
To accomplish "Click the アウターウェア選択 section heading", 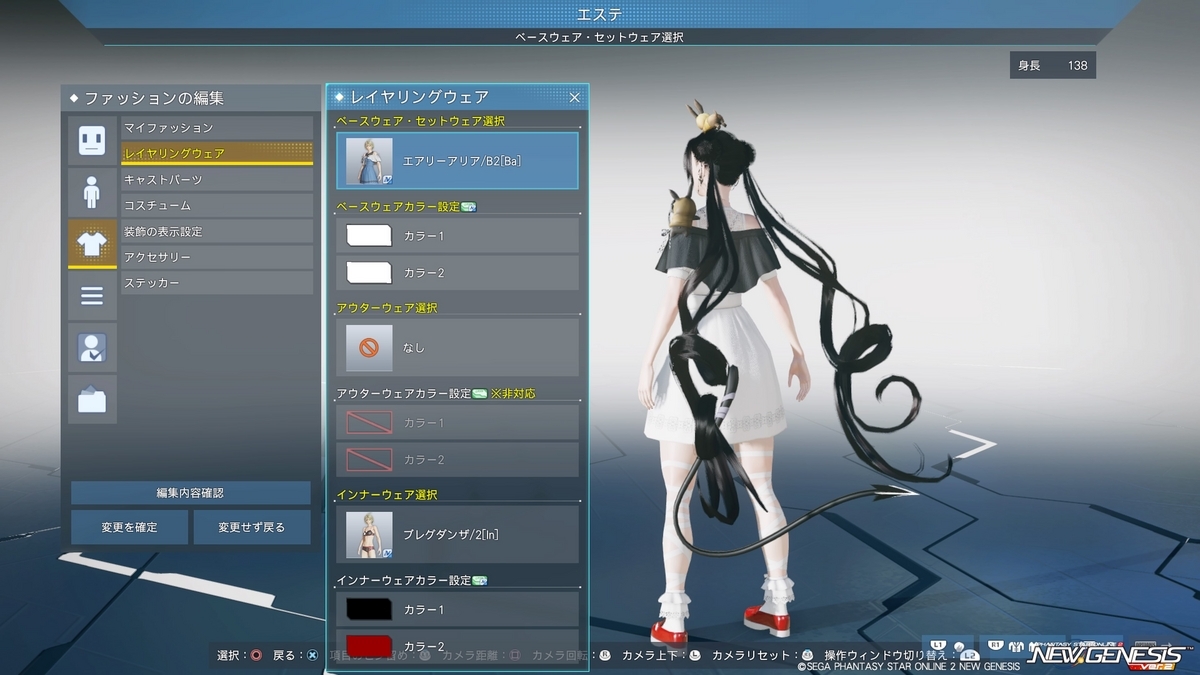I will tap(387, 308).
